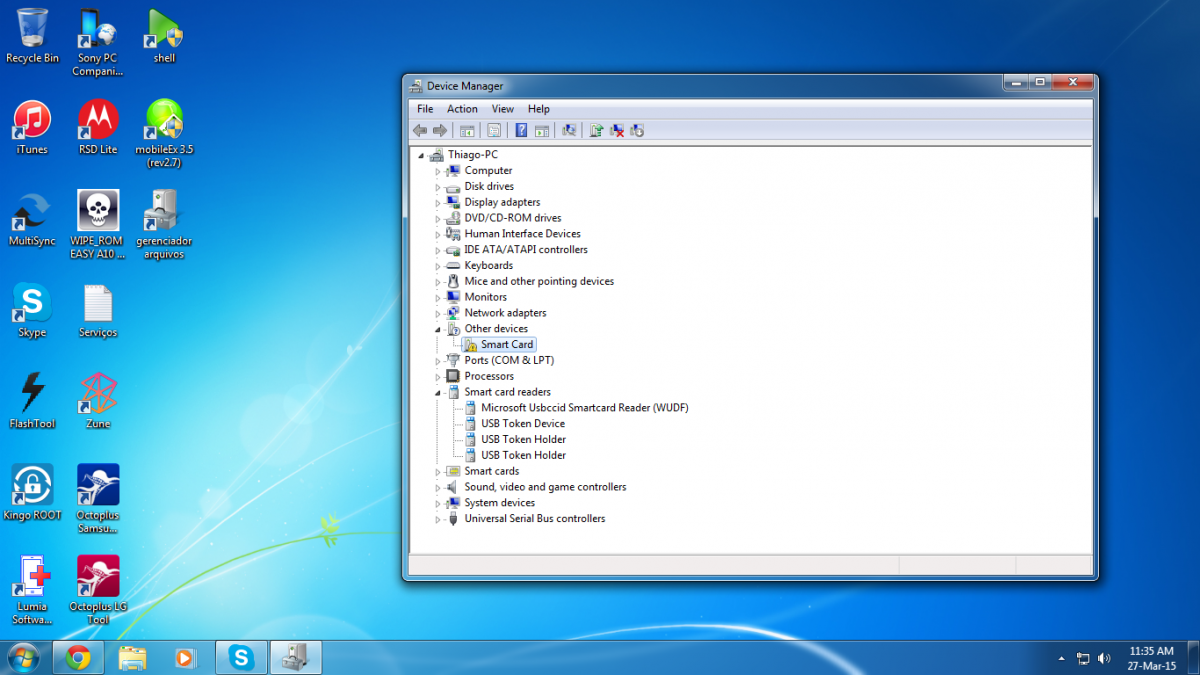Collapse the Thiago-PC root node
The width and height of the screenshot is (1200, 675).
point(422,155)
